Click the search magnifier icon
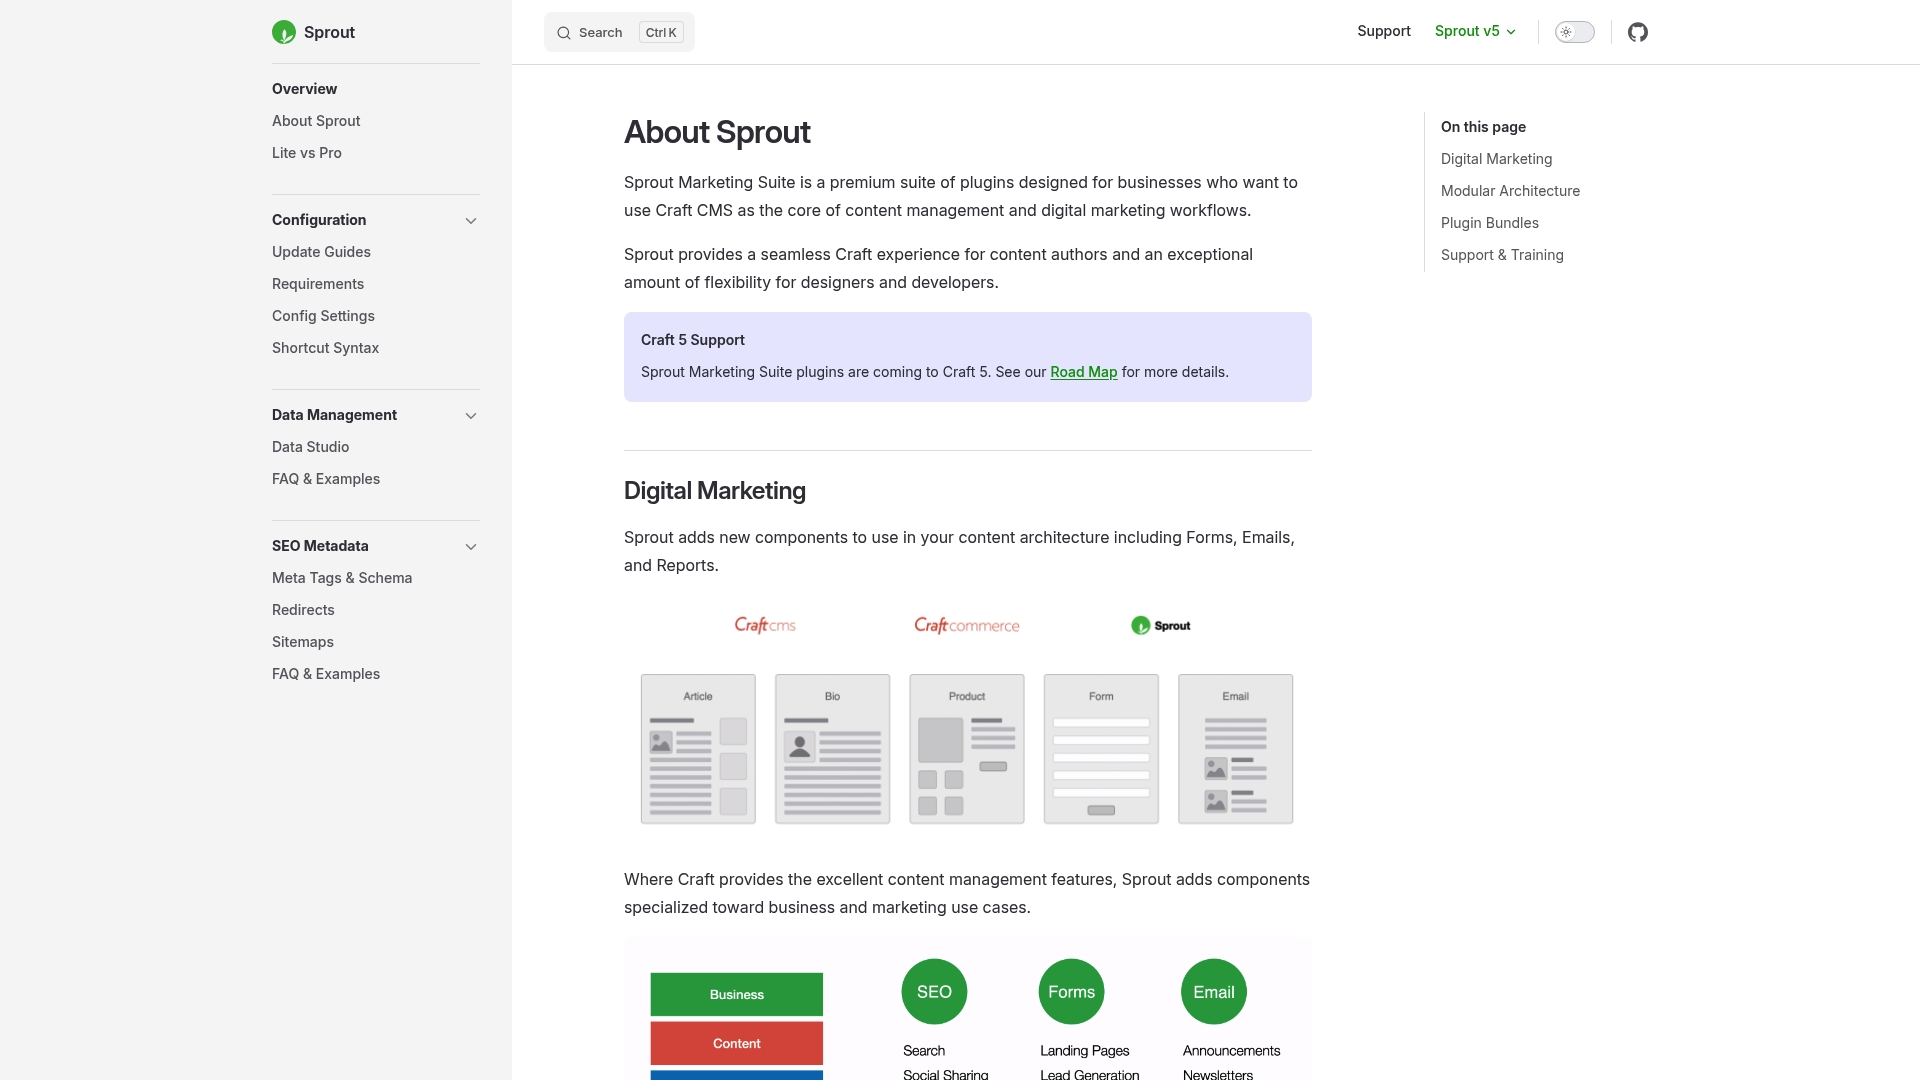This screenshot has height=1080, width=1920. point(564,32)
